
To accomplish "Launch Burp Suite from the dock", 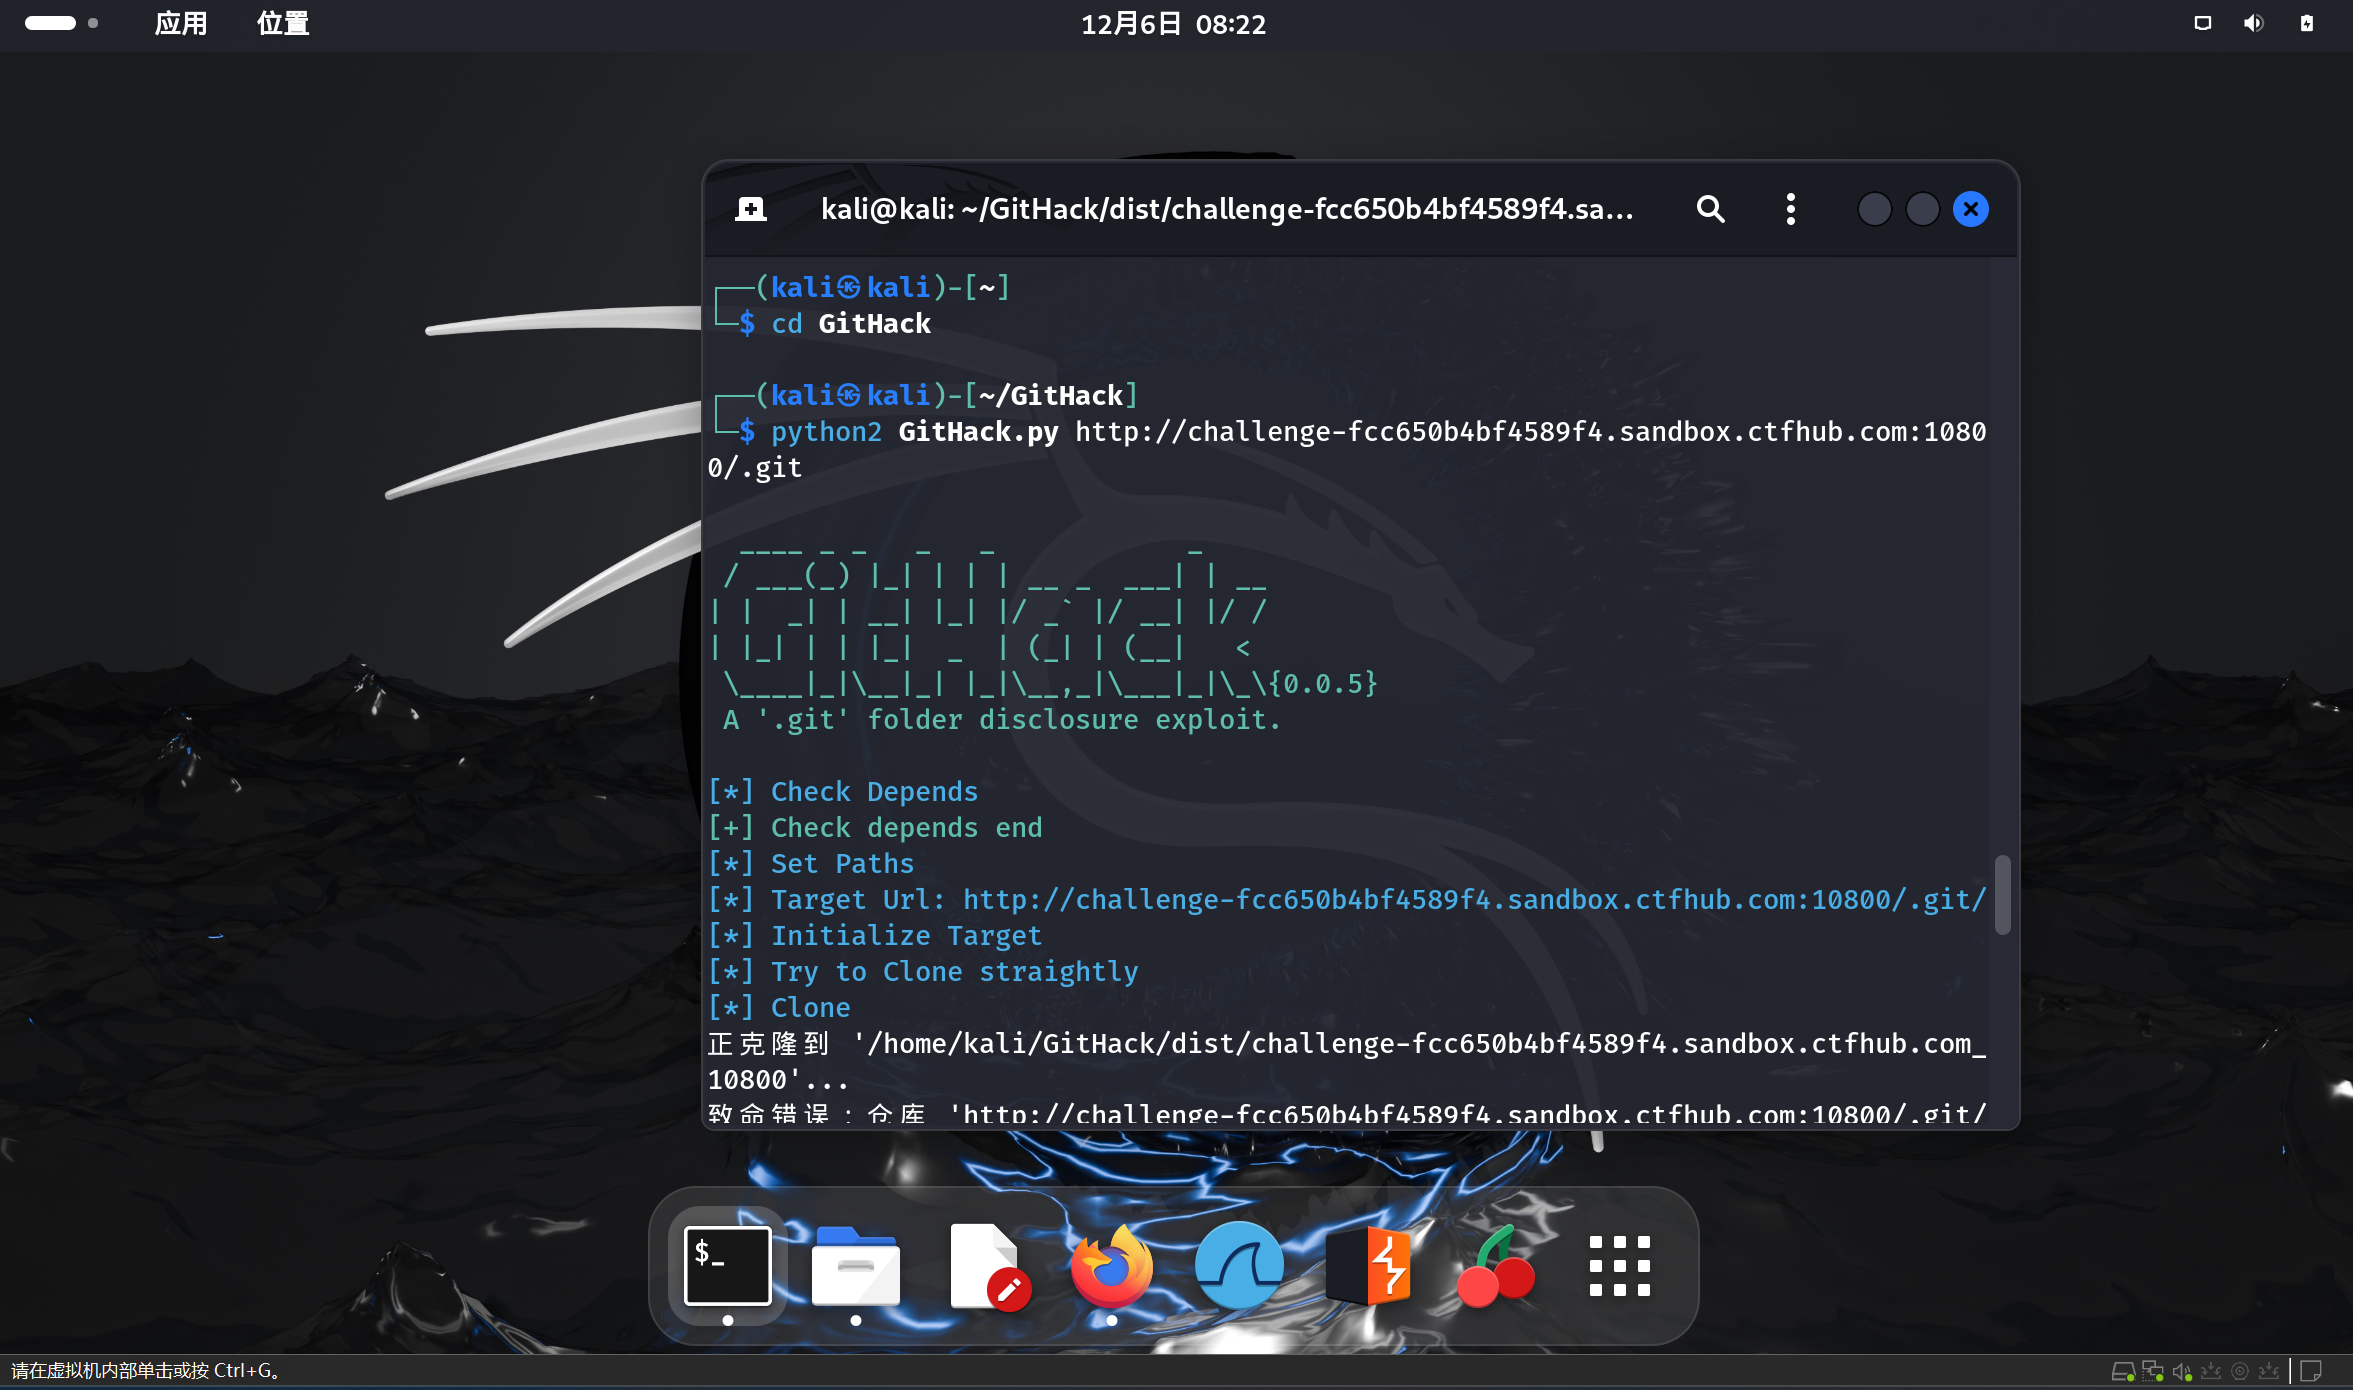I will tap(1368, 1266).
